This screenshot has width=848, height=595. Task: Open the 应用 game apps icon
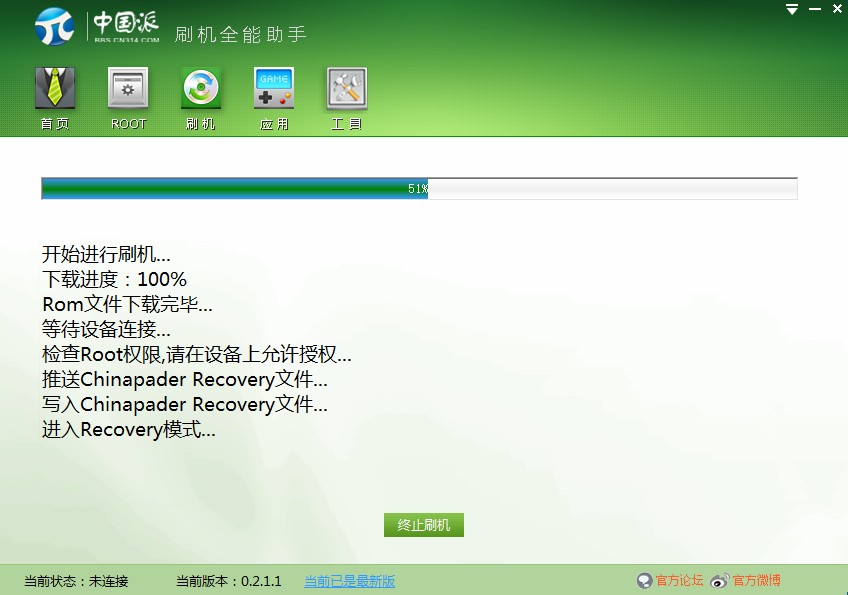pyautogui.click(x=274, y=88)
